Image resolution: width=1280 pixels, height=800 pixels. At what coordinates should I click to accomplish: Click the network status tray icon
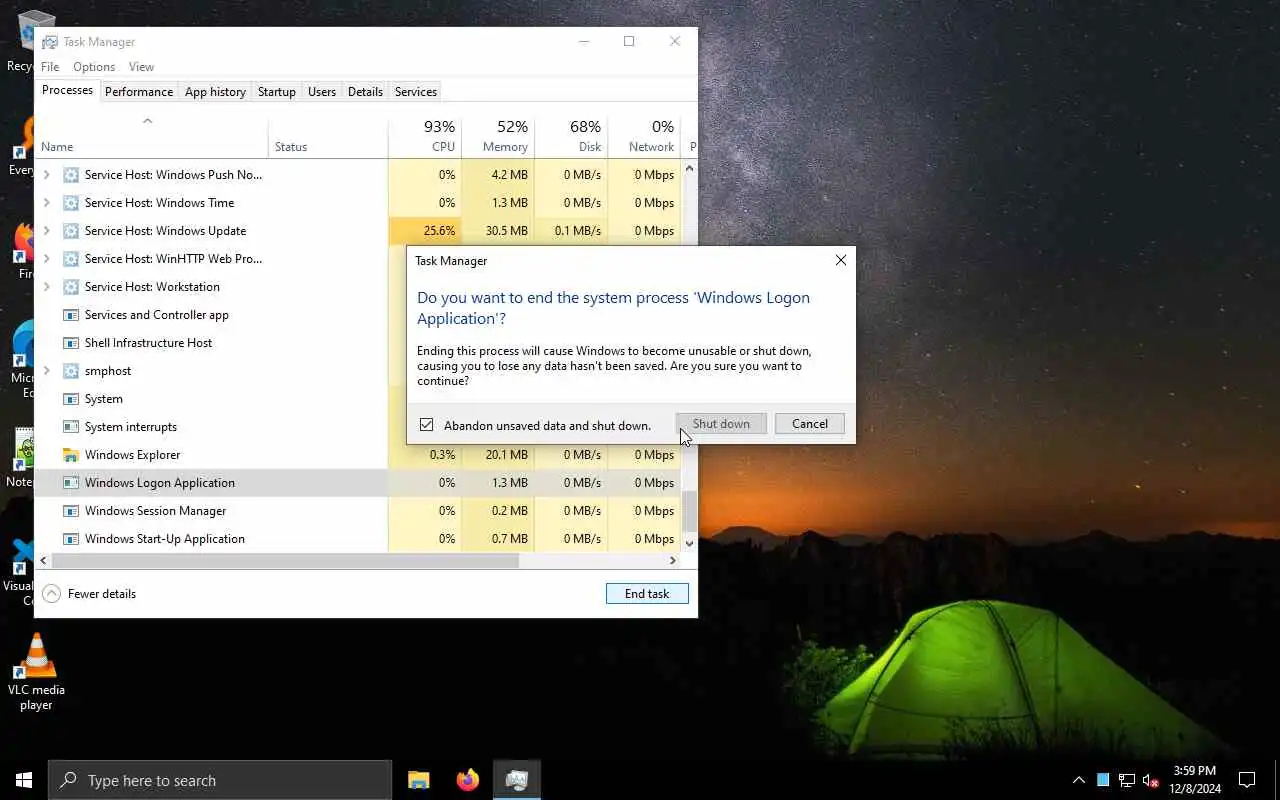[1127, 780]
